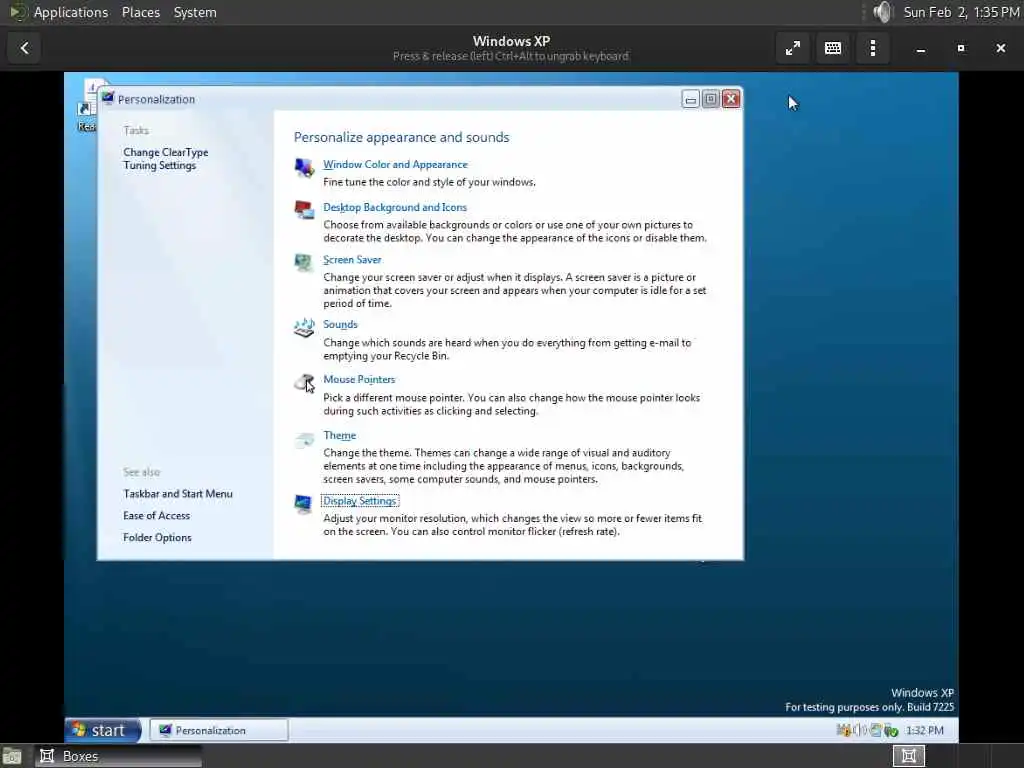The image size is (1024, 768).
Task: Minimize the Boxes window
Action: (x=921, y=48)
